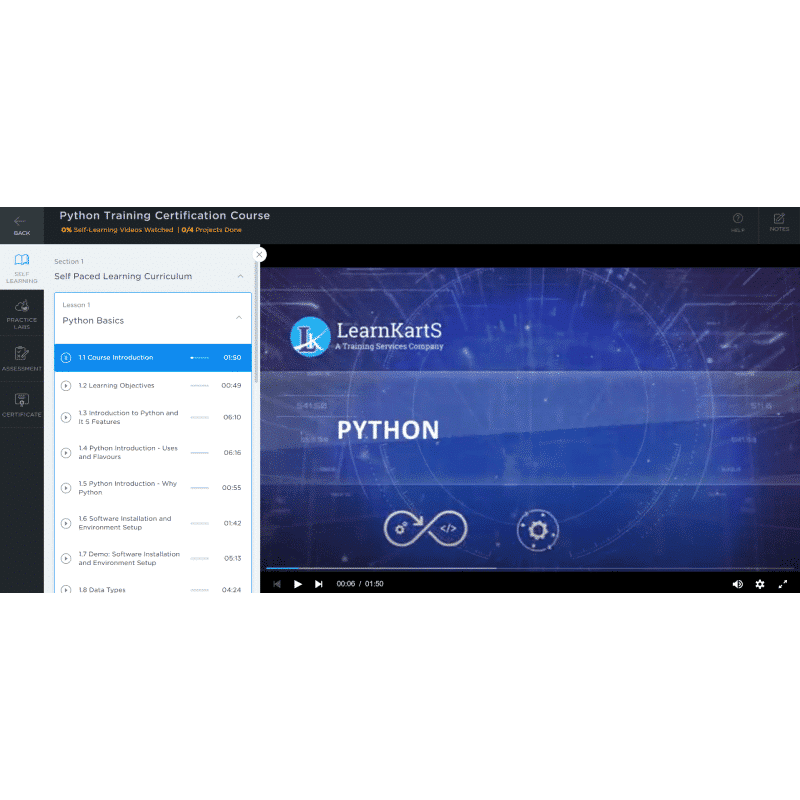Screen dimensions: 800x800
Task: Click play icon beside 1.5 Why Python
Action: pyautogui.click(x=66, y=488)
